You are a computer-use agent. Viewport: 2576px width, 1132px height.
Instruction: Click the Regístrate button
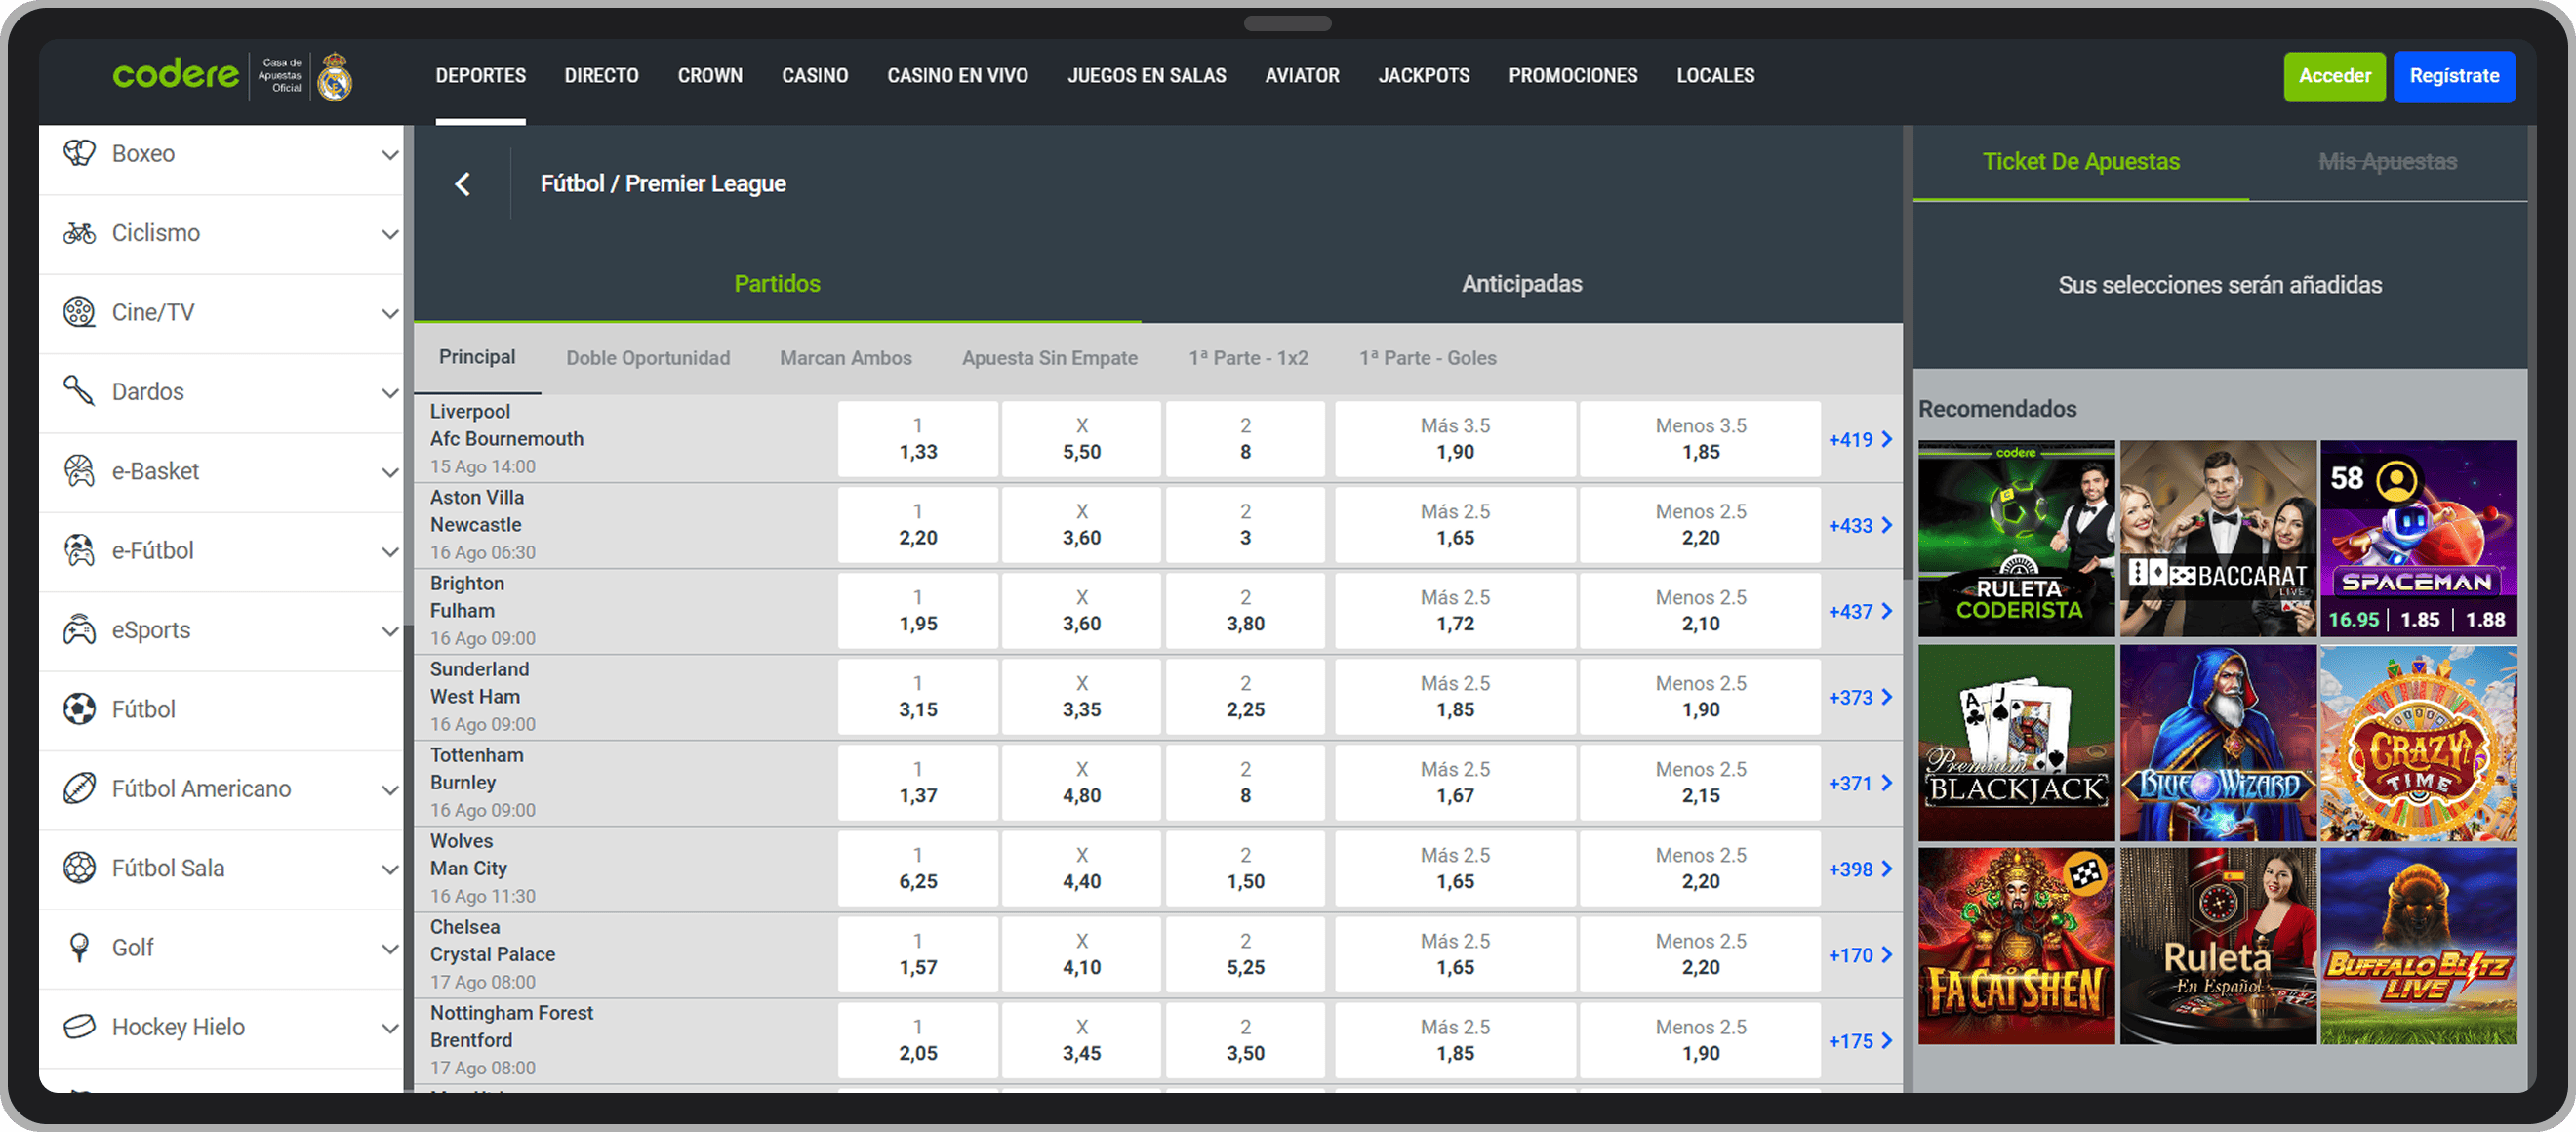(2454, 76)
